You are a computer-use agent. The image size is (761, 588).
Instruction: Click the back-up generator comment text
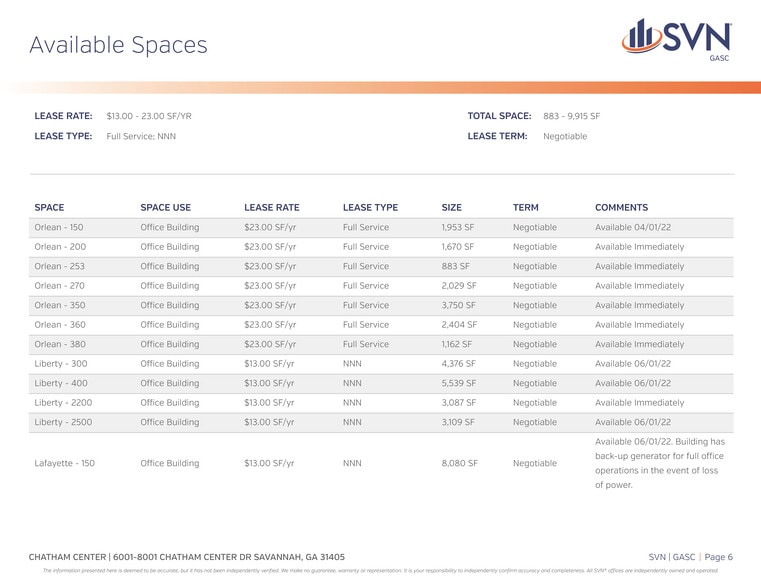point(659,457)
